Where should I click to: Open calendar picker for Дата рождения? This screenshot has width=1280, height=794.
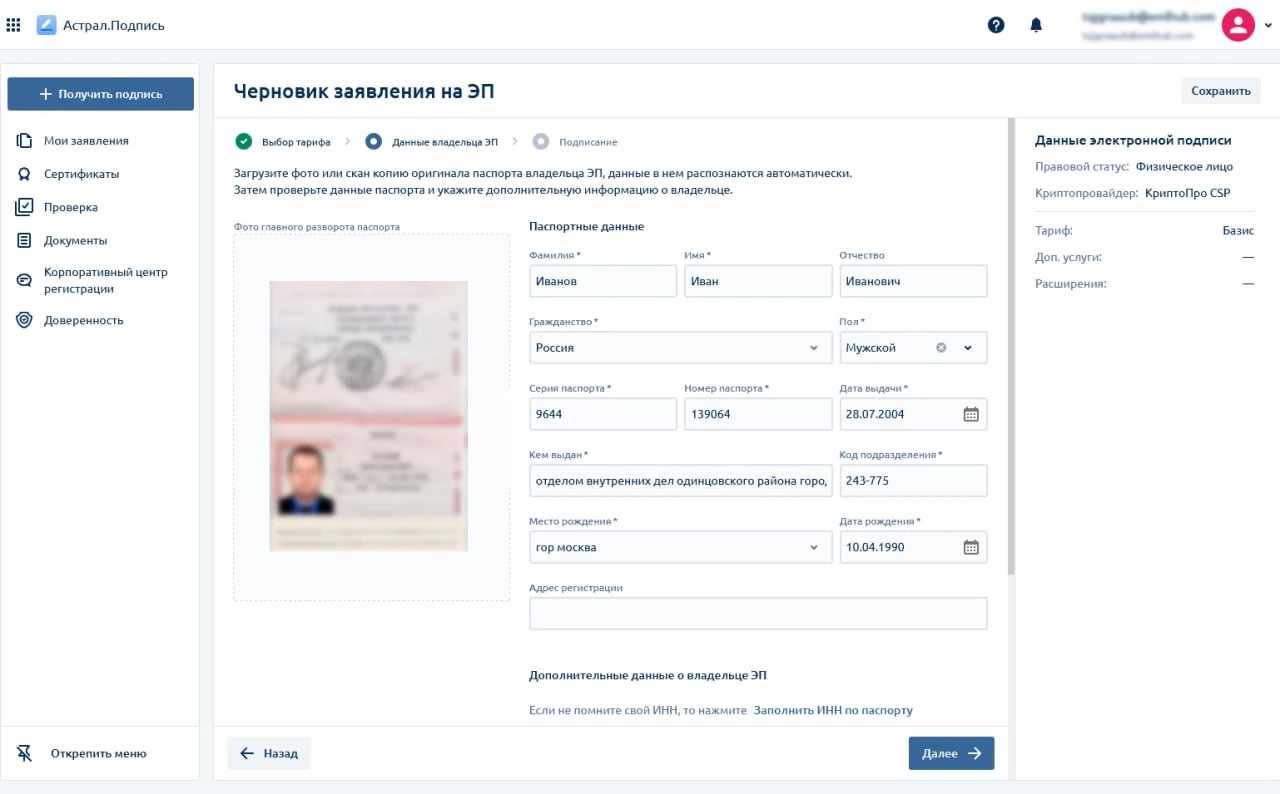[x=970, y=547]
